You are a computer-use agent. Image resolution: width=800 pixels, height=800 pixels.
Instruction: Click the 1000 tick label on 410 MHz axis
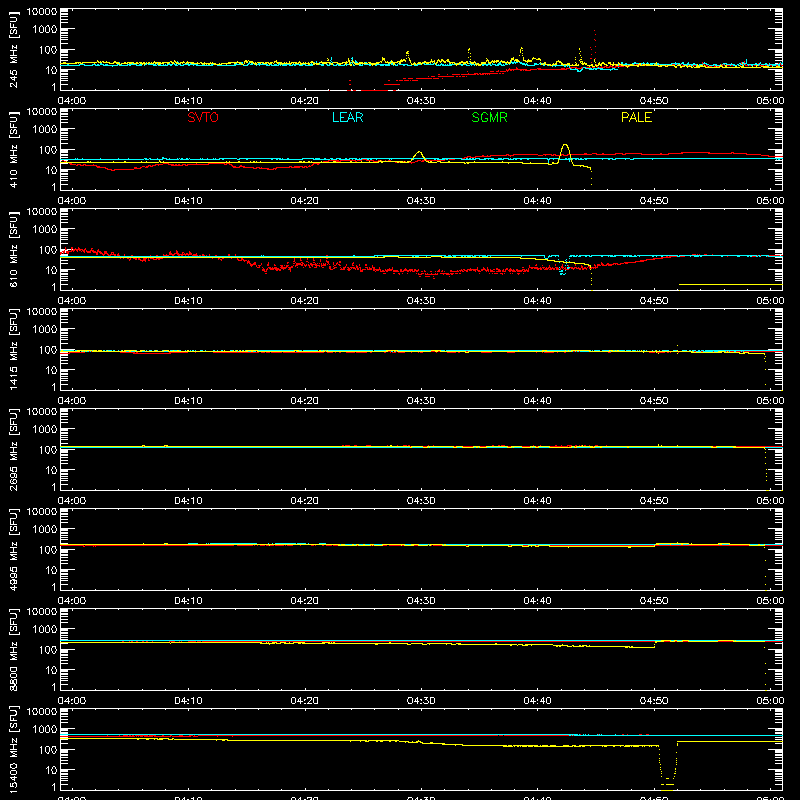45,130
